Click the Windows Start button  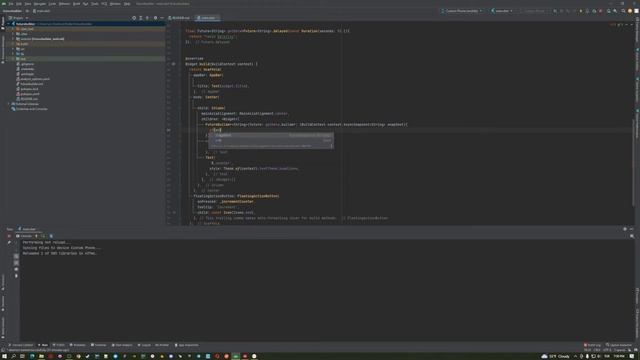tap(4, 356)
